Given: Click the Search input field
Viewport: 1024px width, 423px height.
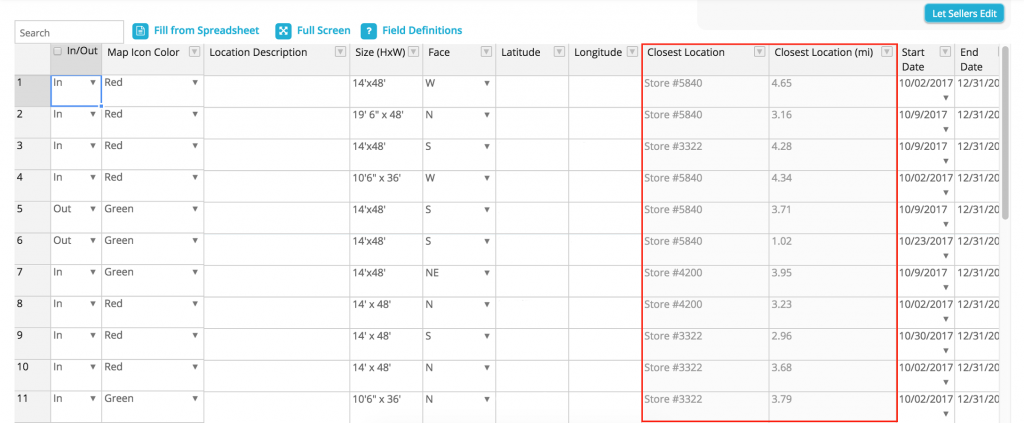Looking at the screenshot, I should point(69,33).
